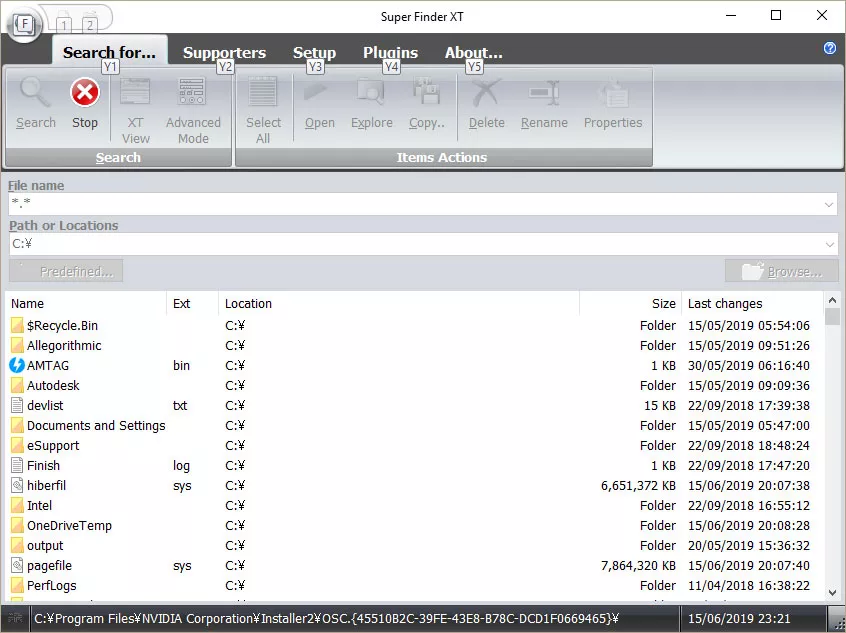Click the Copy.. action icon
The image size is (846, 633).
[427, 90]
